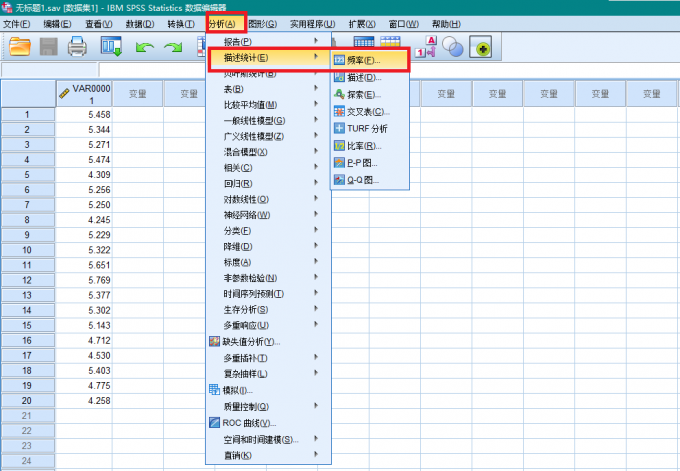Click the overlapping circles toolbar icon
680x471 pixels.
(x=453, y=46)
